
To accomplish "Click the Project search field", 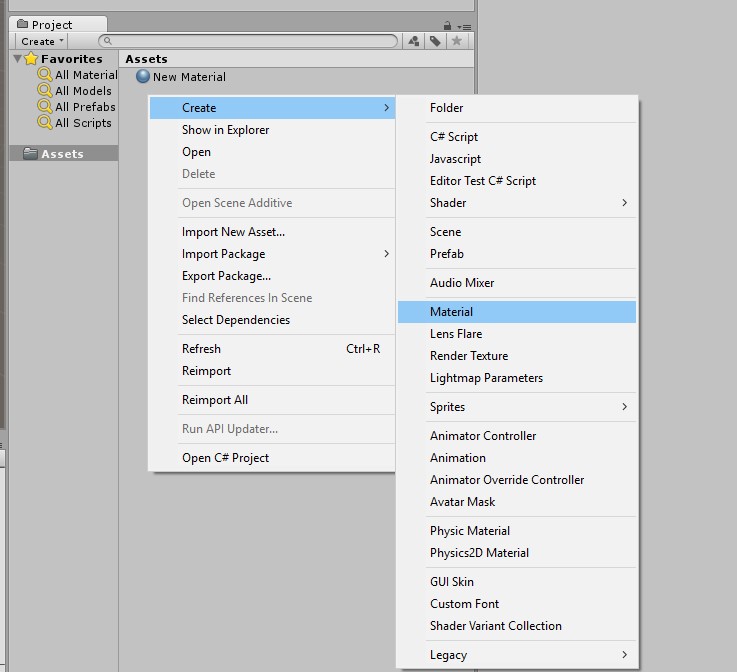I will tap(248, 41).
